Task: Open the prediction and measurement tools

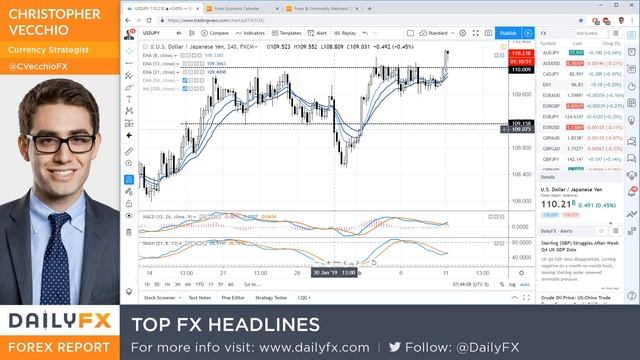Action: 129,123
